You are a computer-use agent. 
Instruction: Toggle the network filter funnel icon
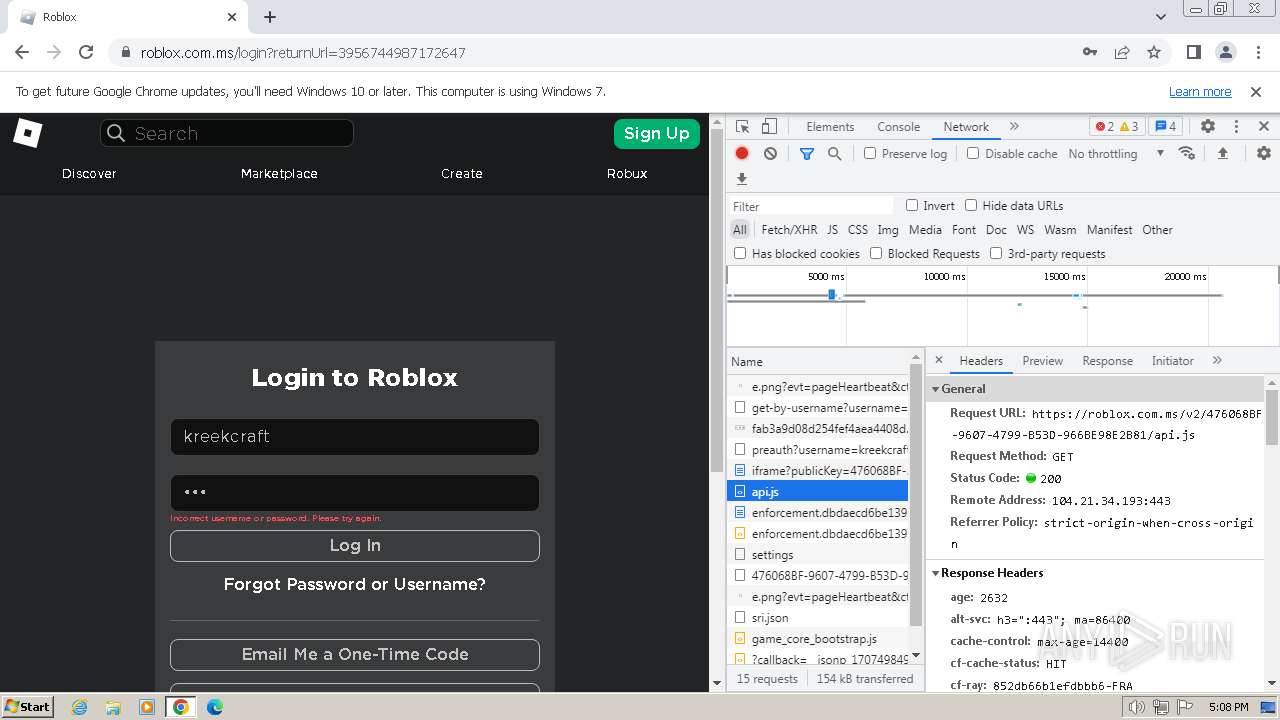pos(807,153)
